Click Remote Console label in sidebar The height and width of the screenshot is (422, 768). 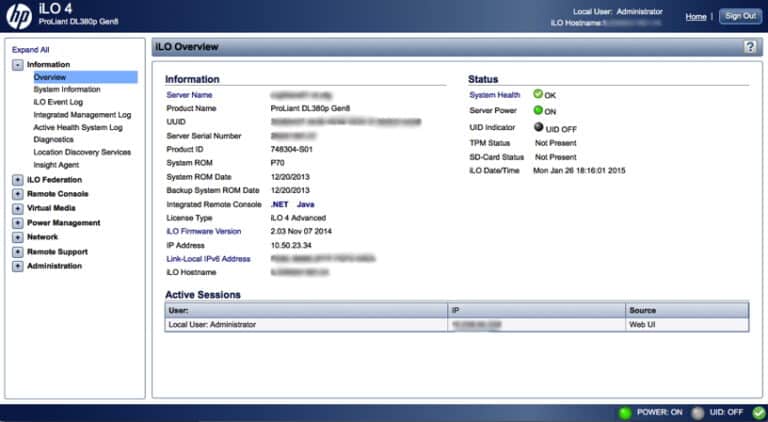point(58,194)
